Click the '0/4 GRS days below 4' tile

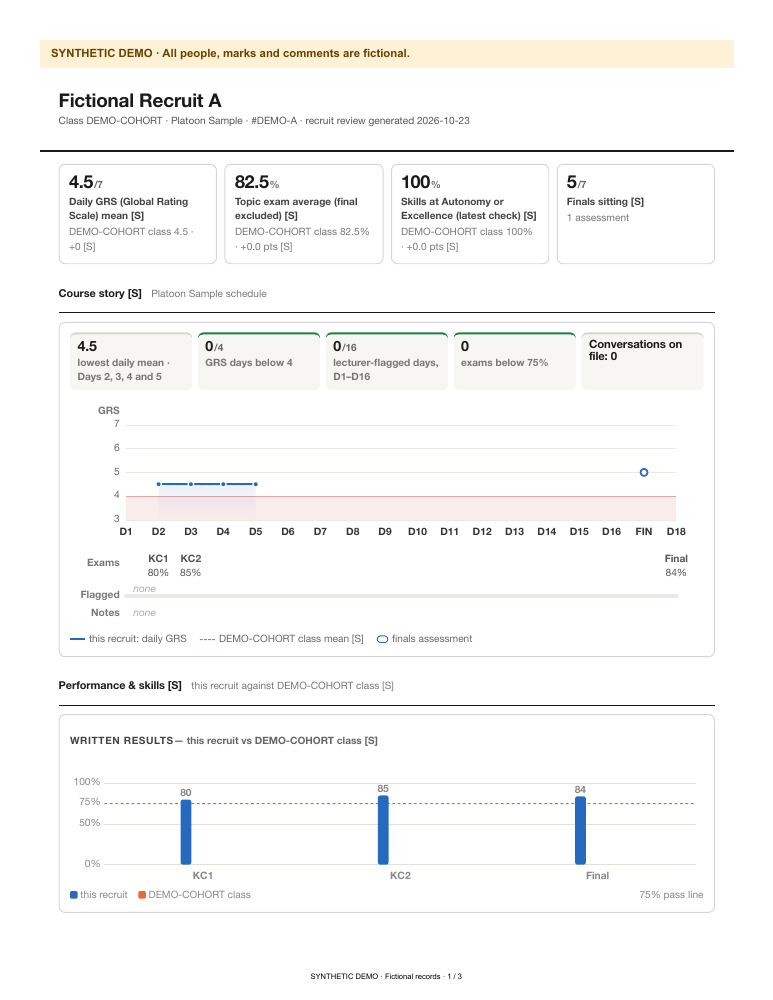pyautogui.click(x=259, y=361)
